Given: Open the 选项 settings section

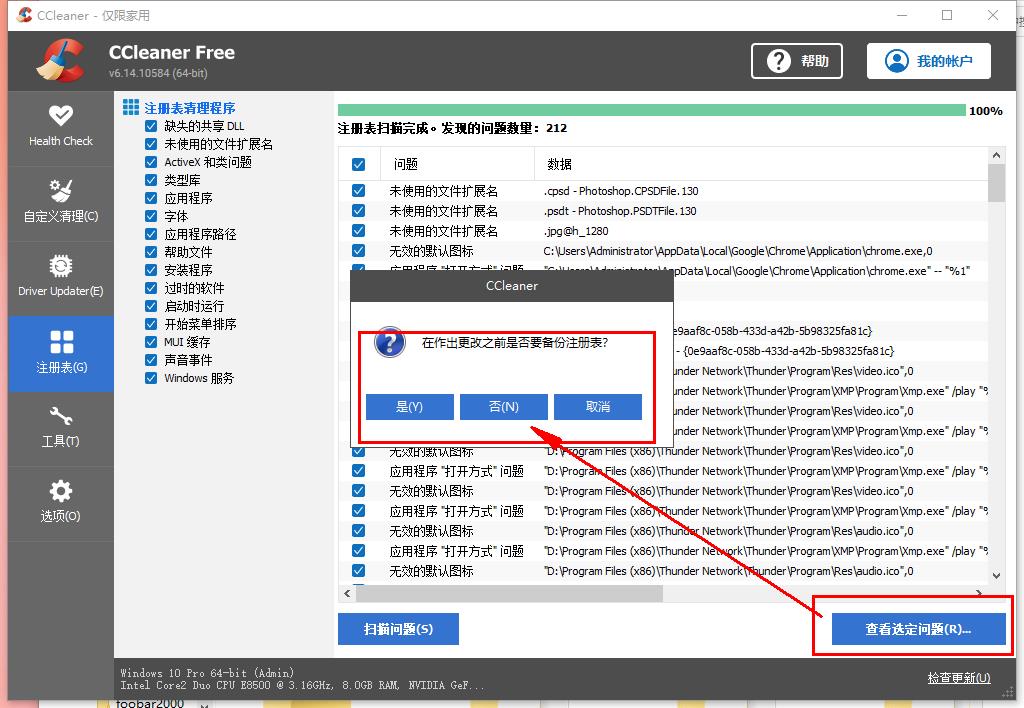Looking at the screenshot, I should 60,503.
